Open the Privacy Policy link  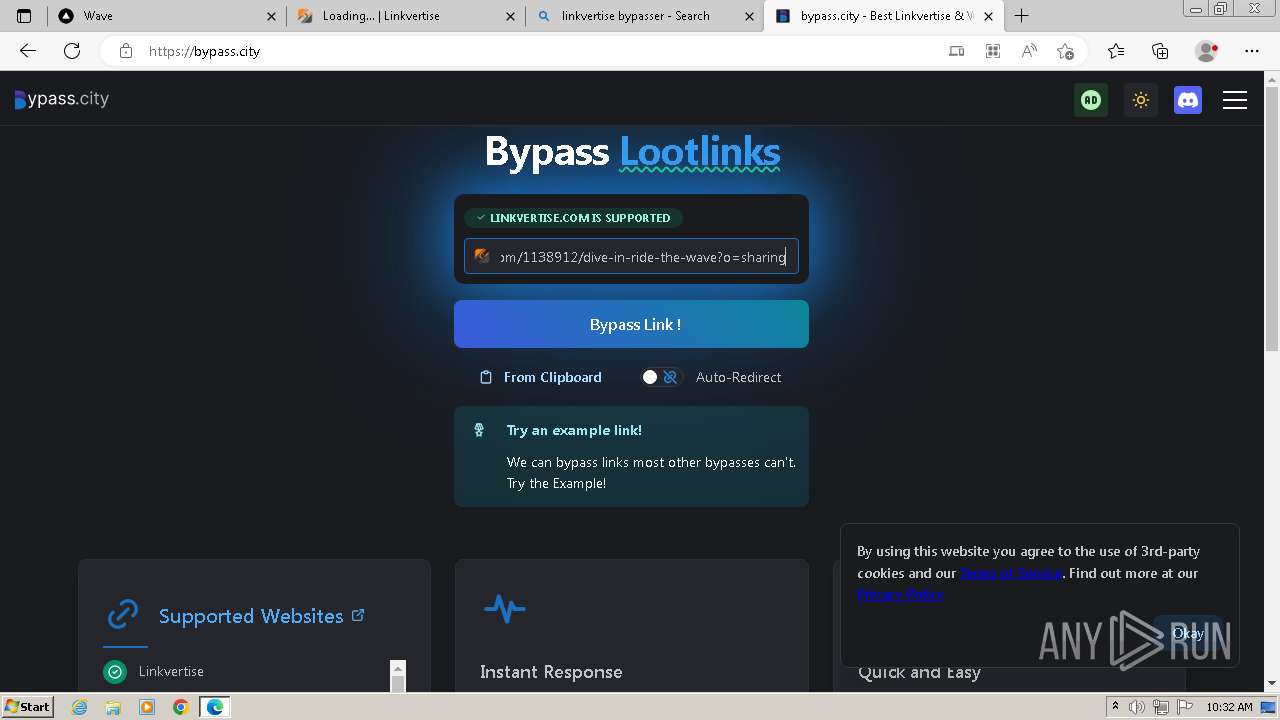(900, 594)
